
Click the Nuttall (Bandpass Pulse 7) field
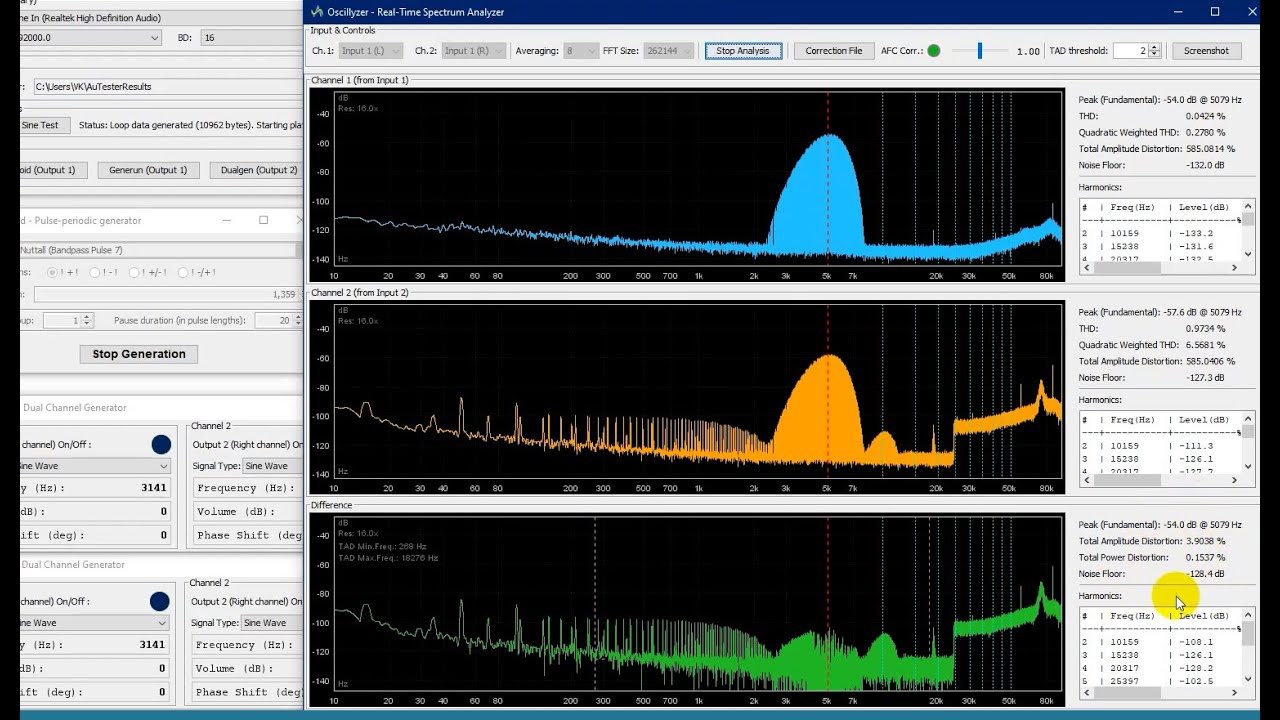[160, 250]
